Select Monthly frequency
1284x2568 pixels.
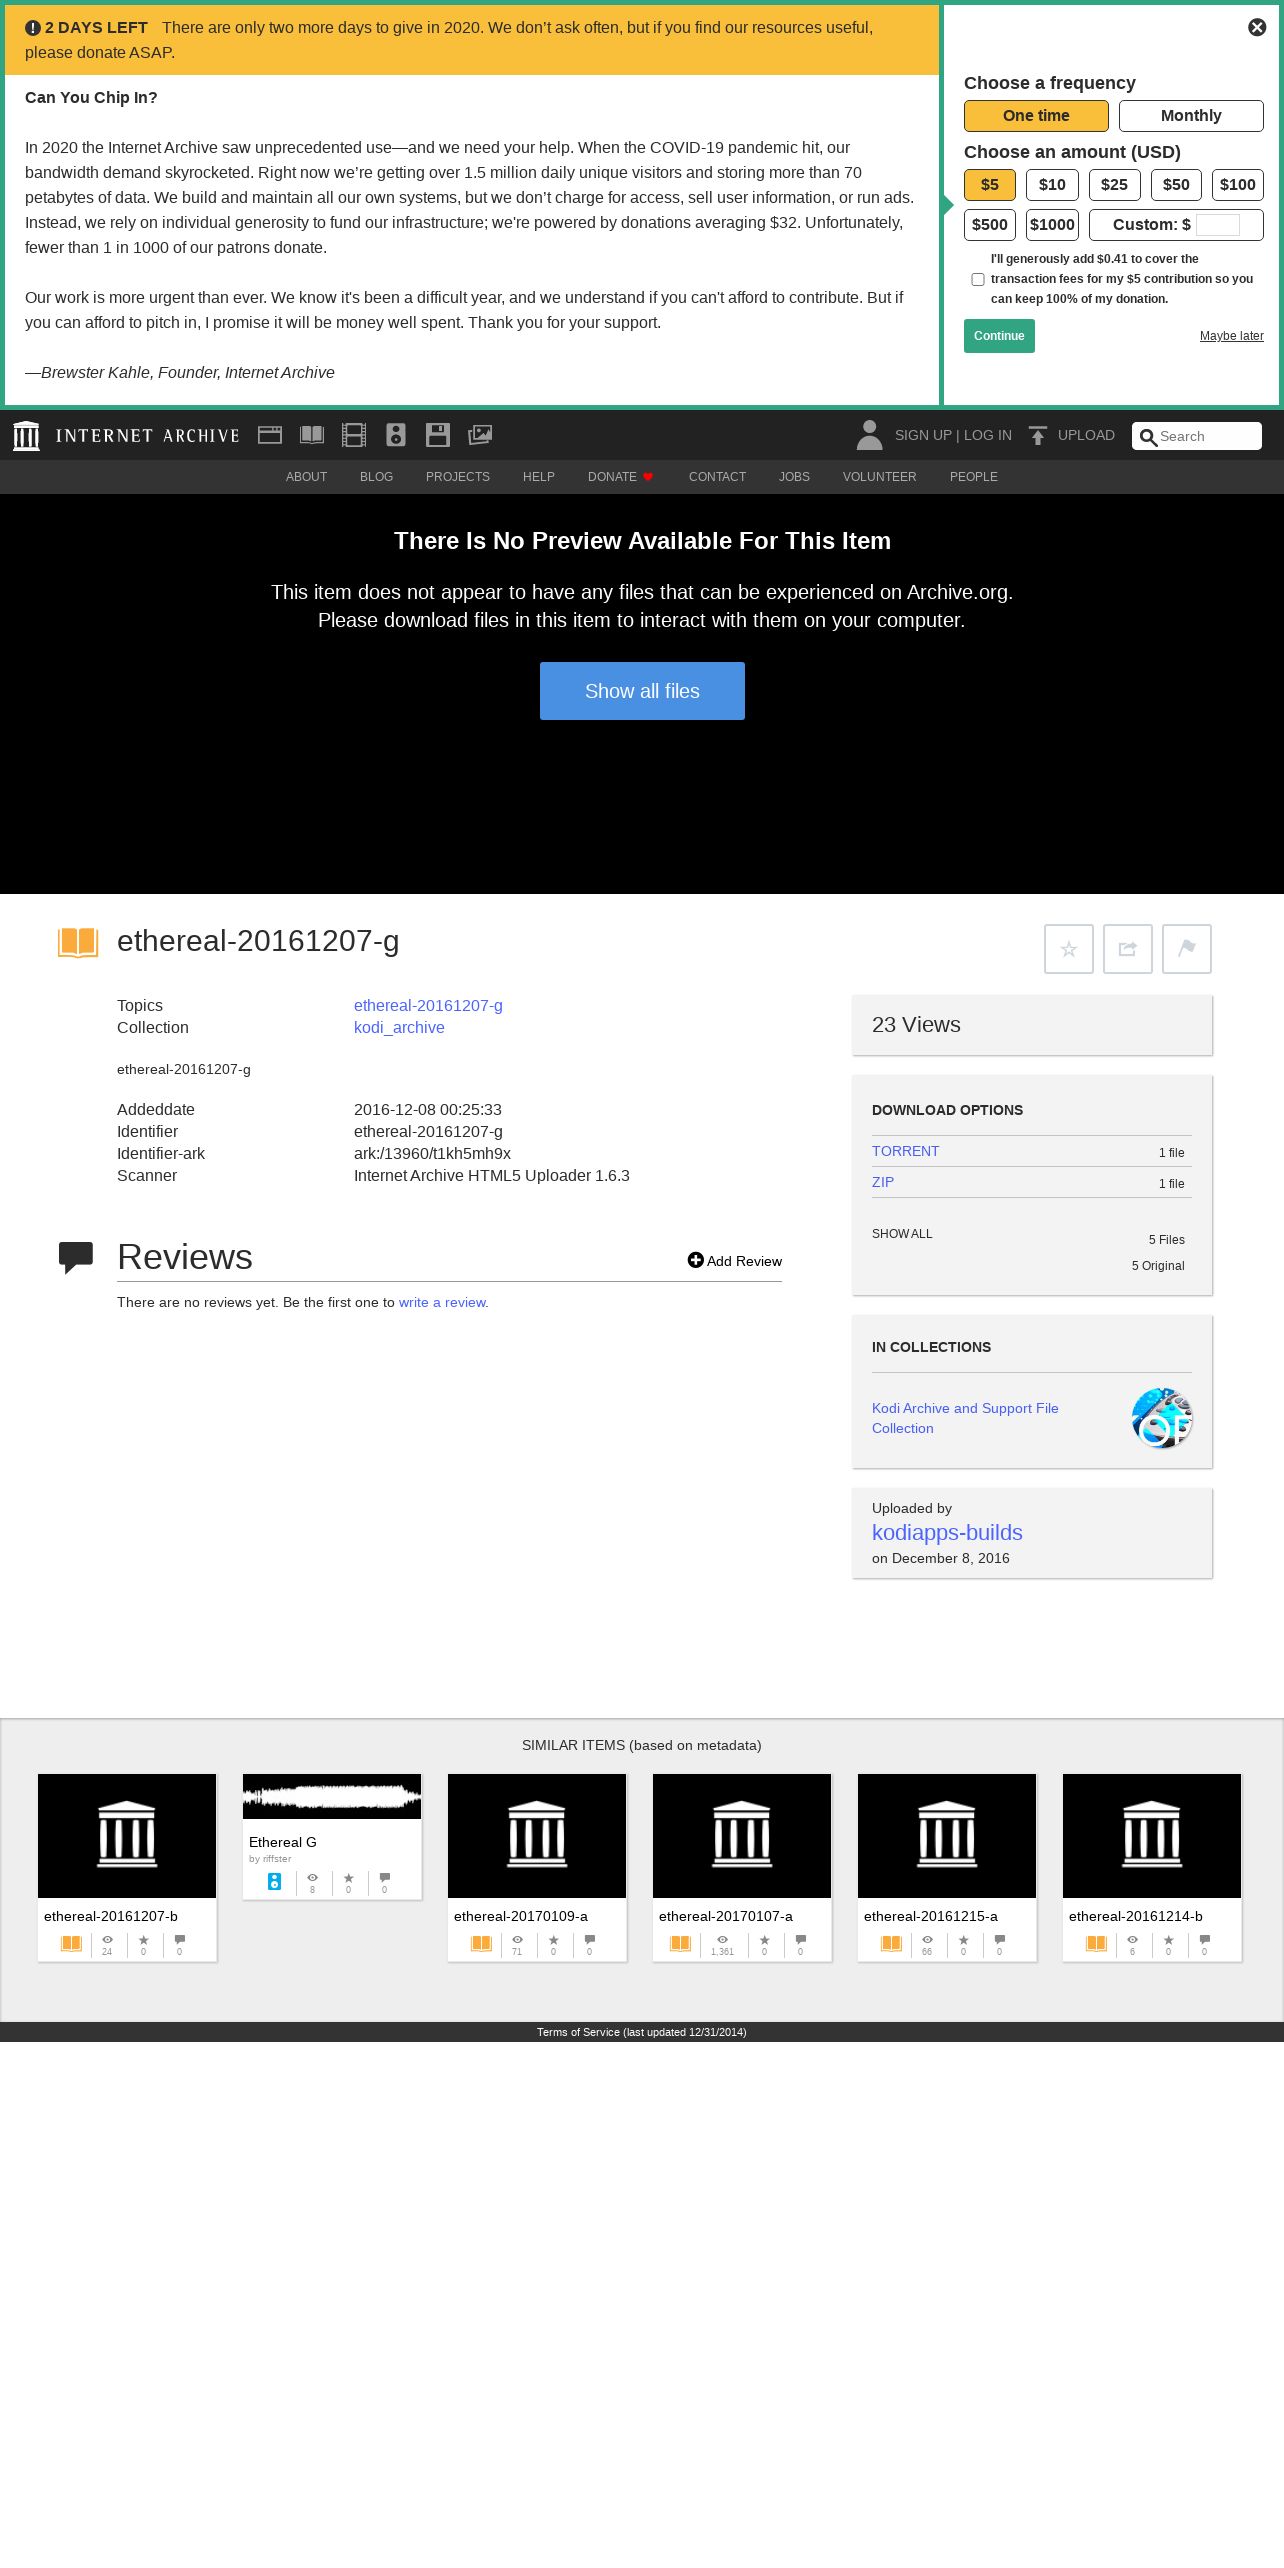[1191, 116]
